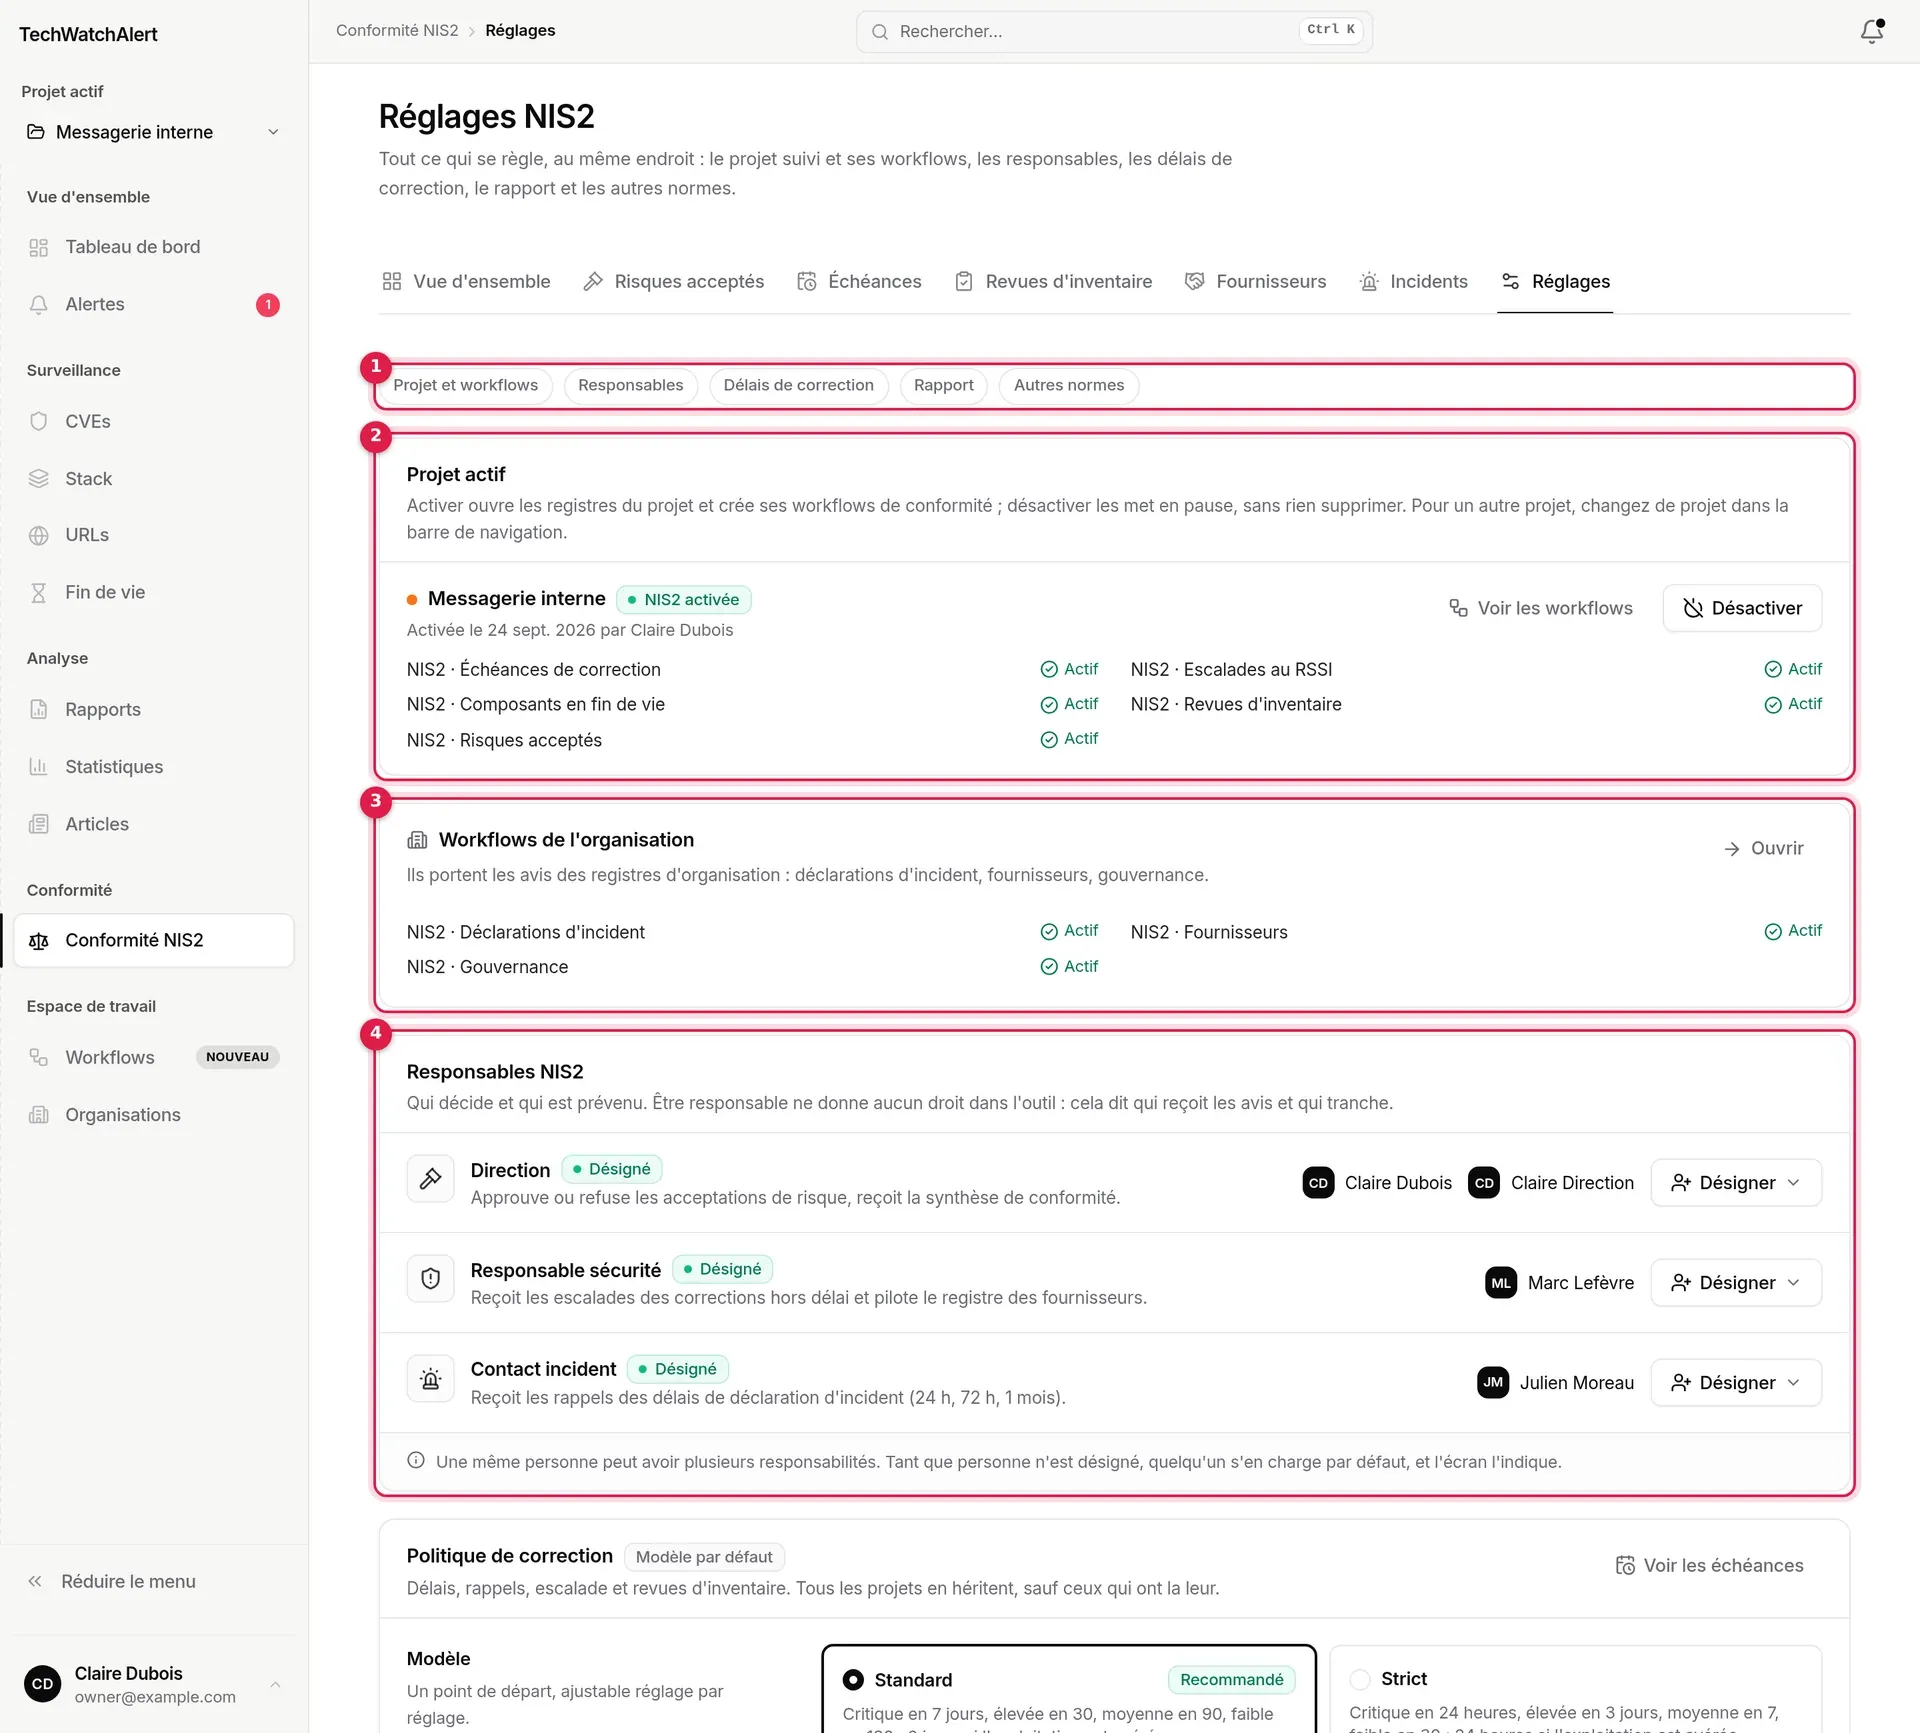1920x1733 pixels.
Task: Click the ML avatar for Marc Lefèvre
Action: (1501, 1283)
